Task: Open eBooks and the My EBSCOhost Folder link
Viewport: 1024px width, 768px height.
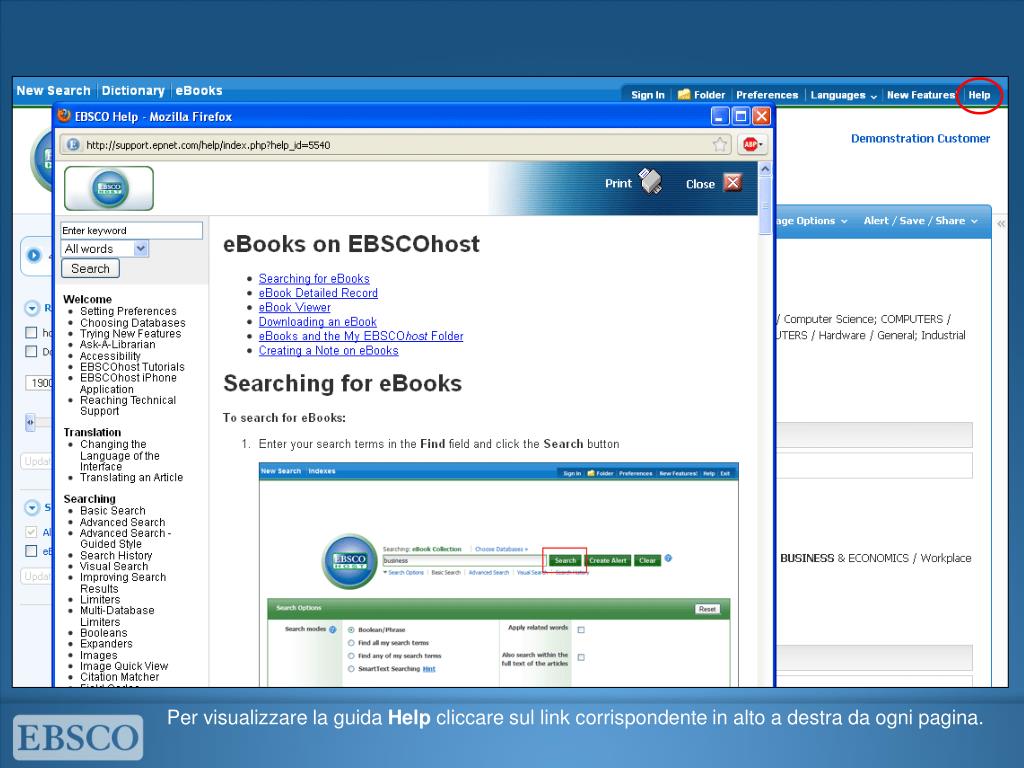Action: click(361, 336)
